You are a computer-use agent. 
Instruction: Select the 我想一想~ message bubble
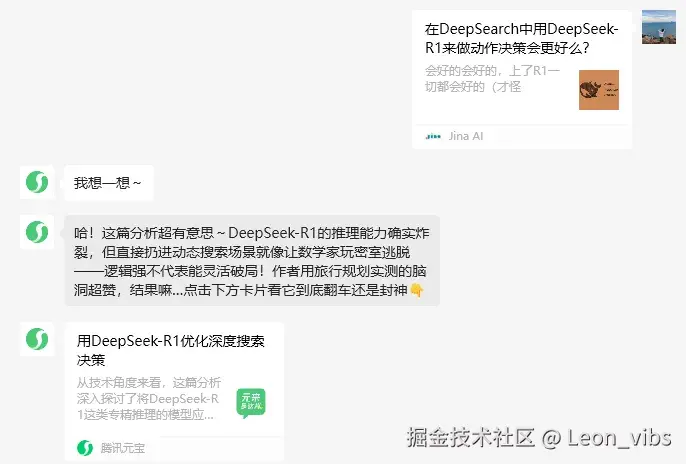coord(109,183)
